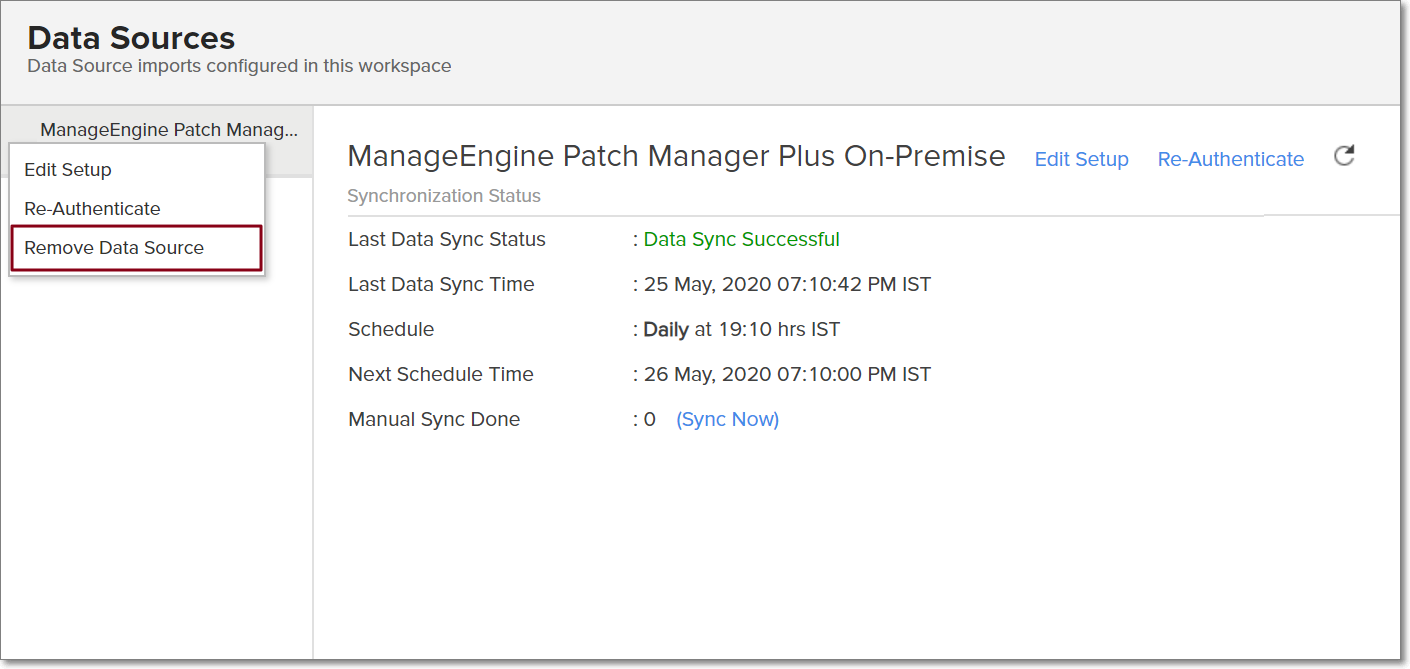Select Re-Authenticate from the context menu

(92, 209)
